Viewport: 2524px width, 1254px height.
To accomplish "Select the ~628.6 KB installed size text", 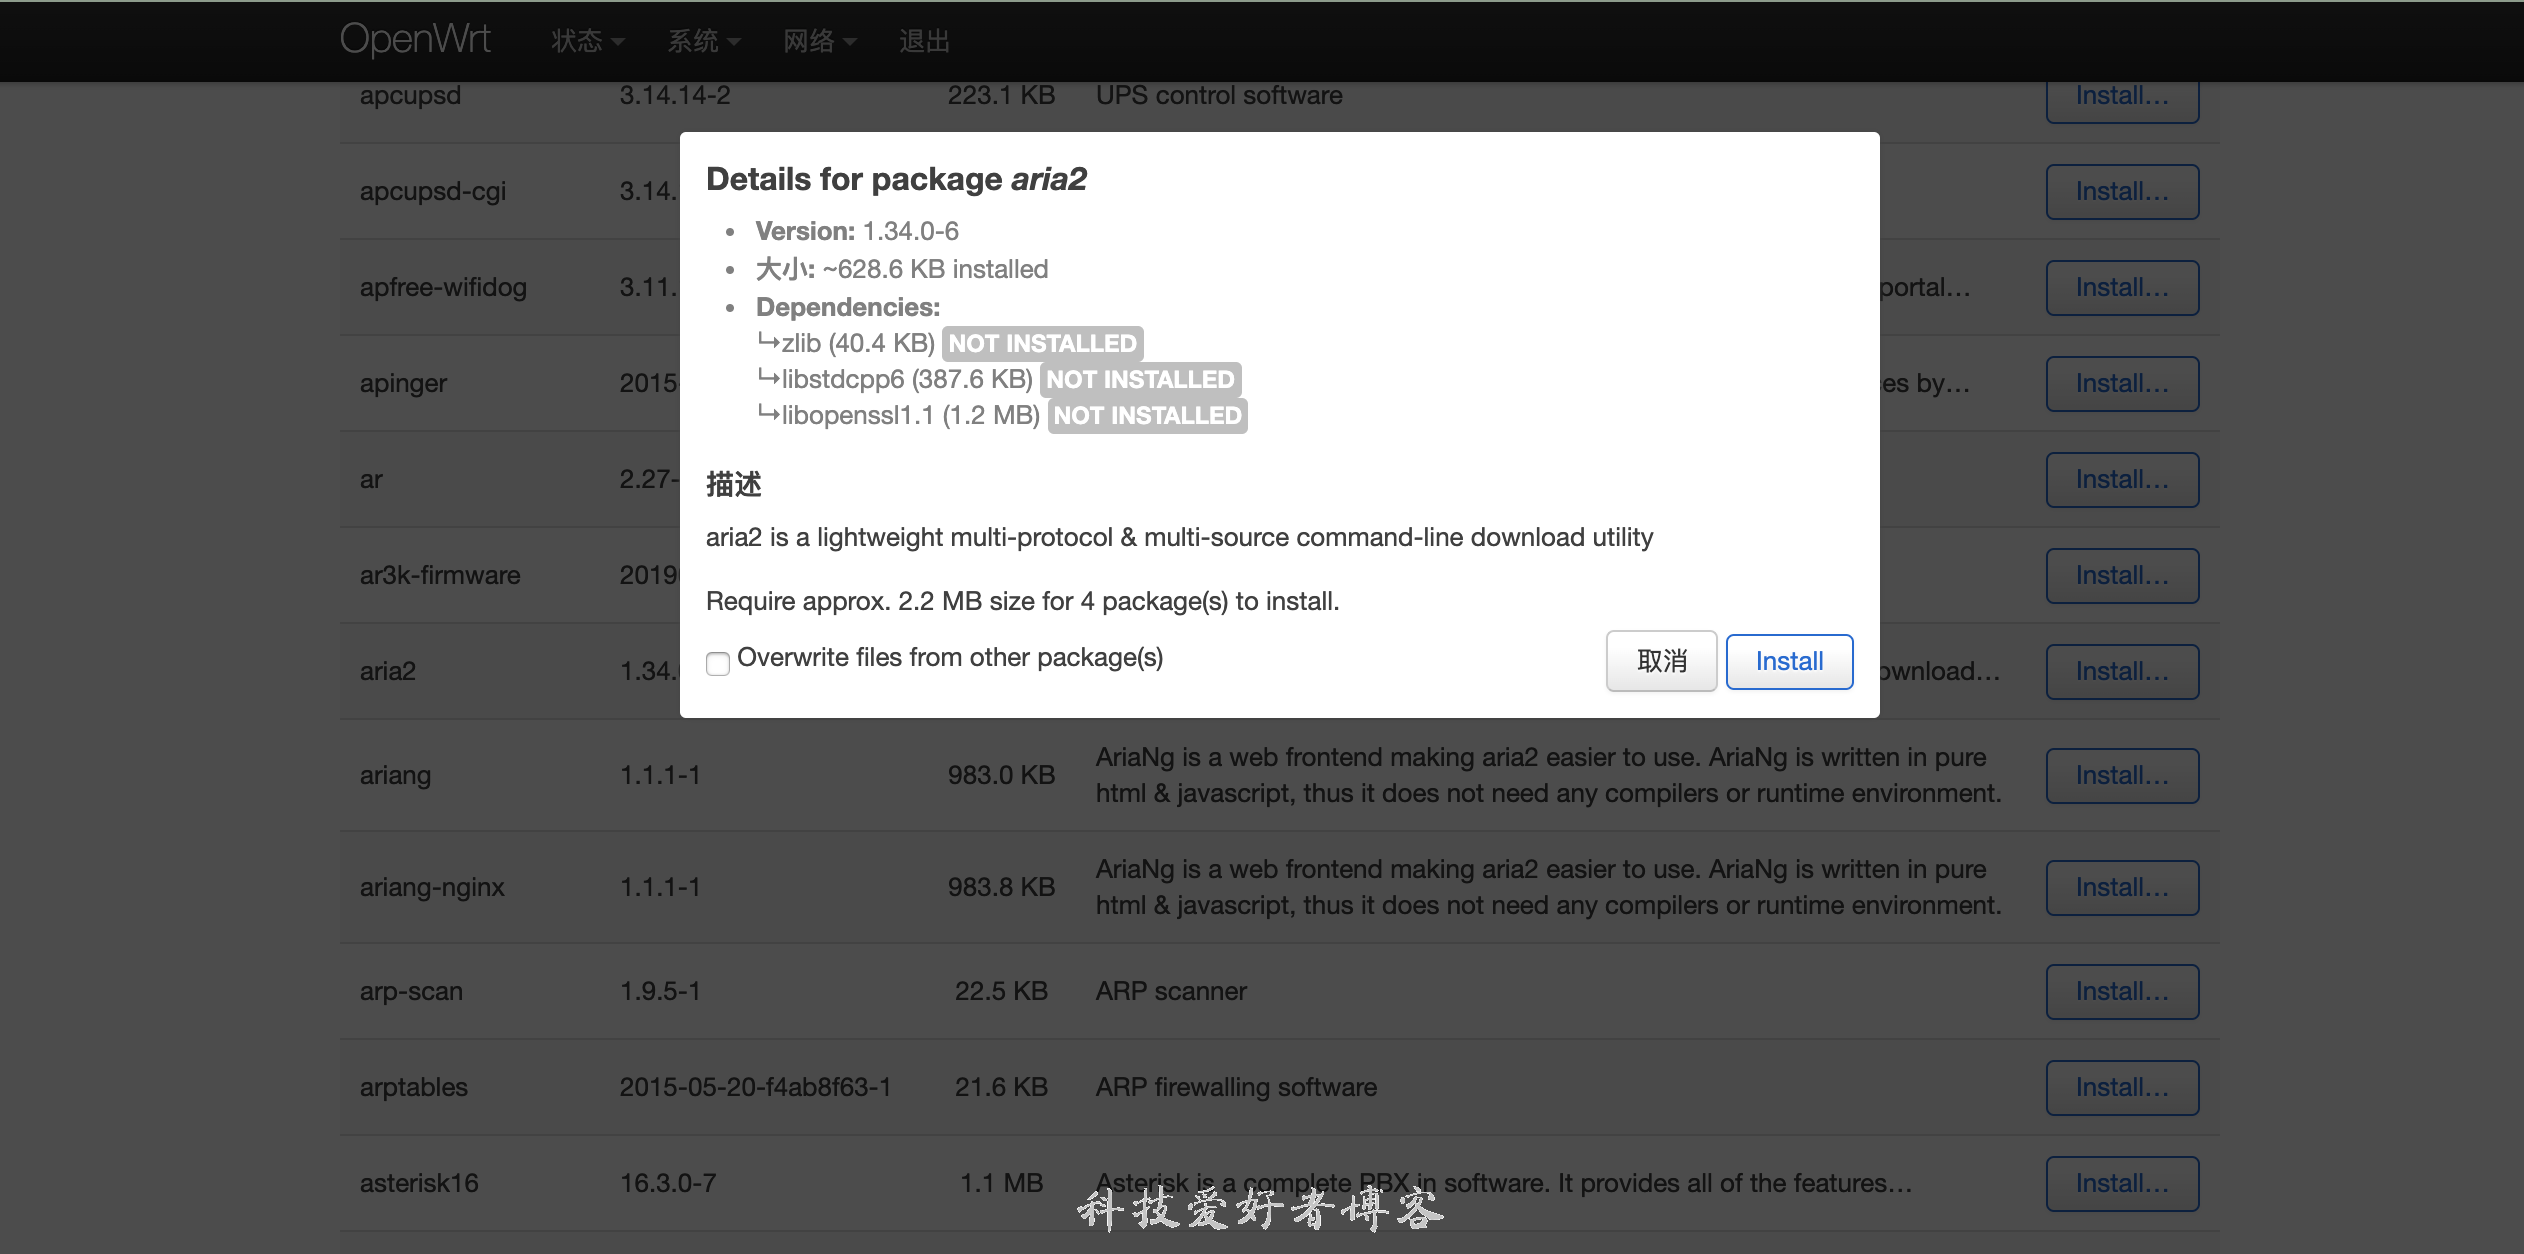I will pos(935,269).
